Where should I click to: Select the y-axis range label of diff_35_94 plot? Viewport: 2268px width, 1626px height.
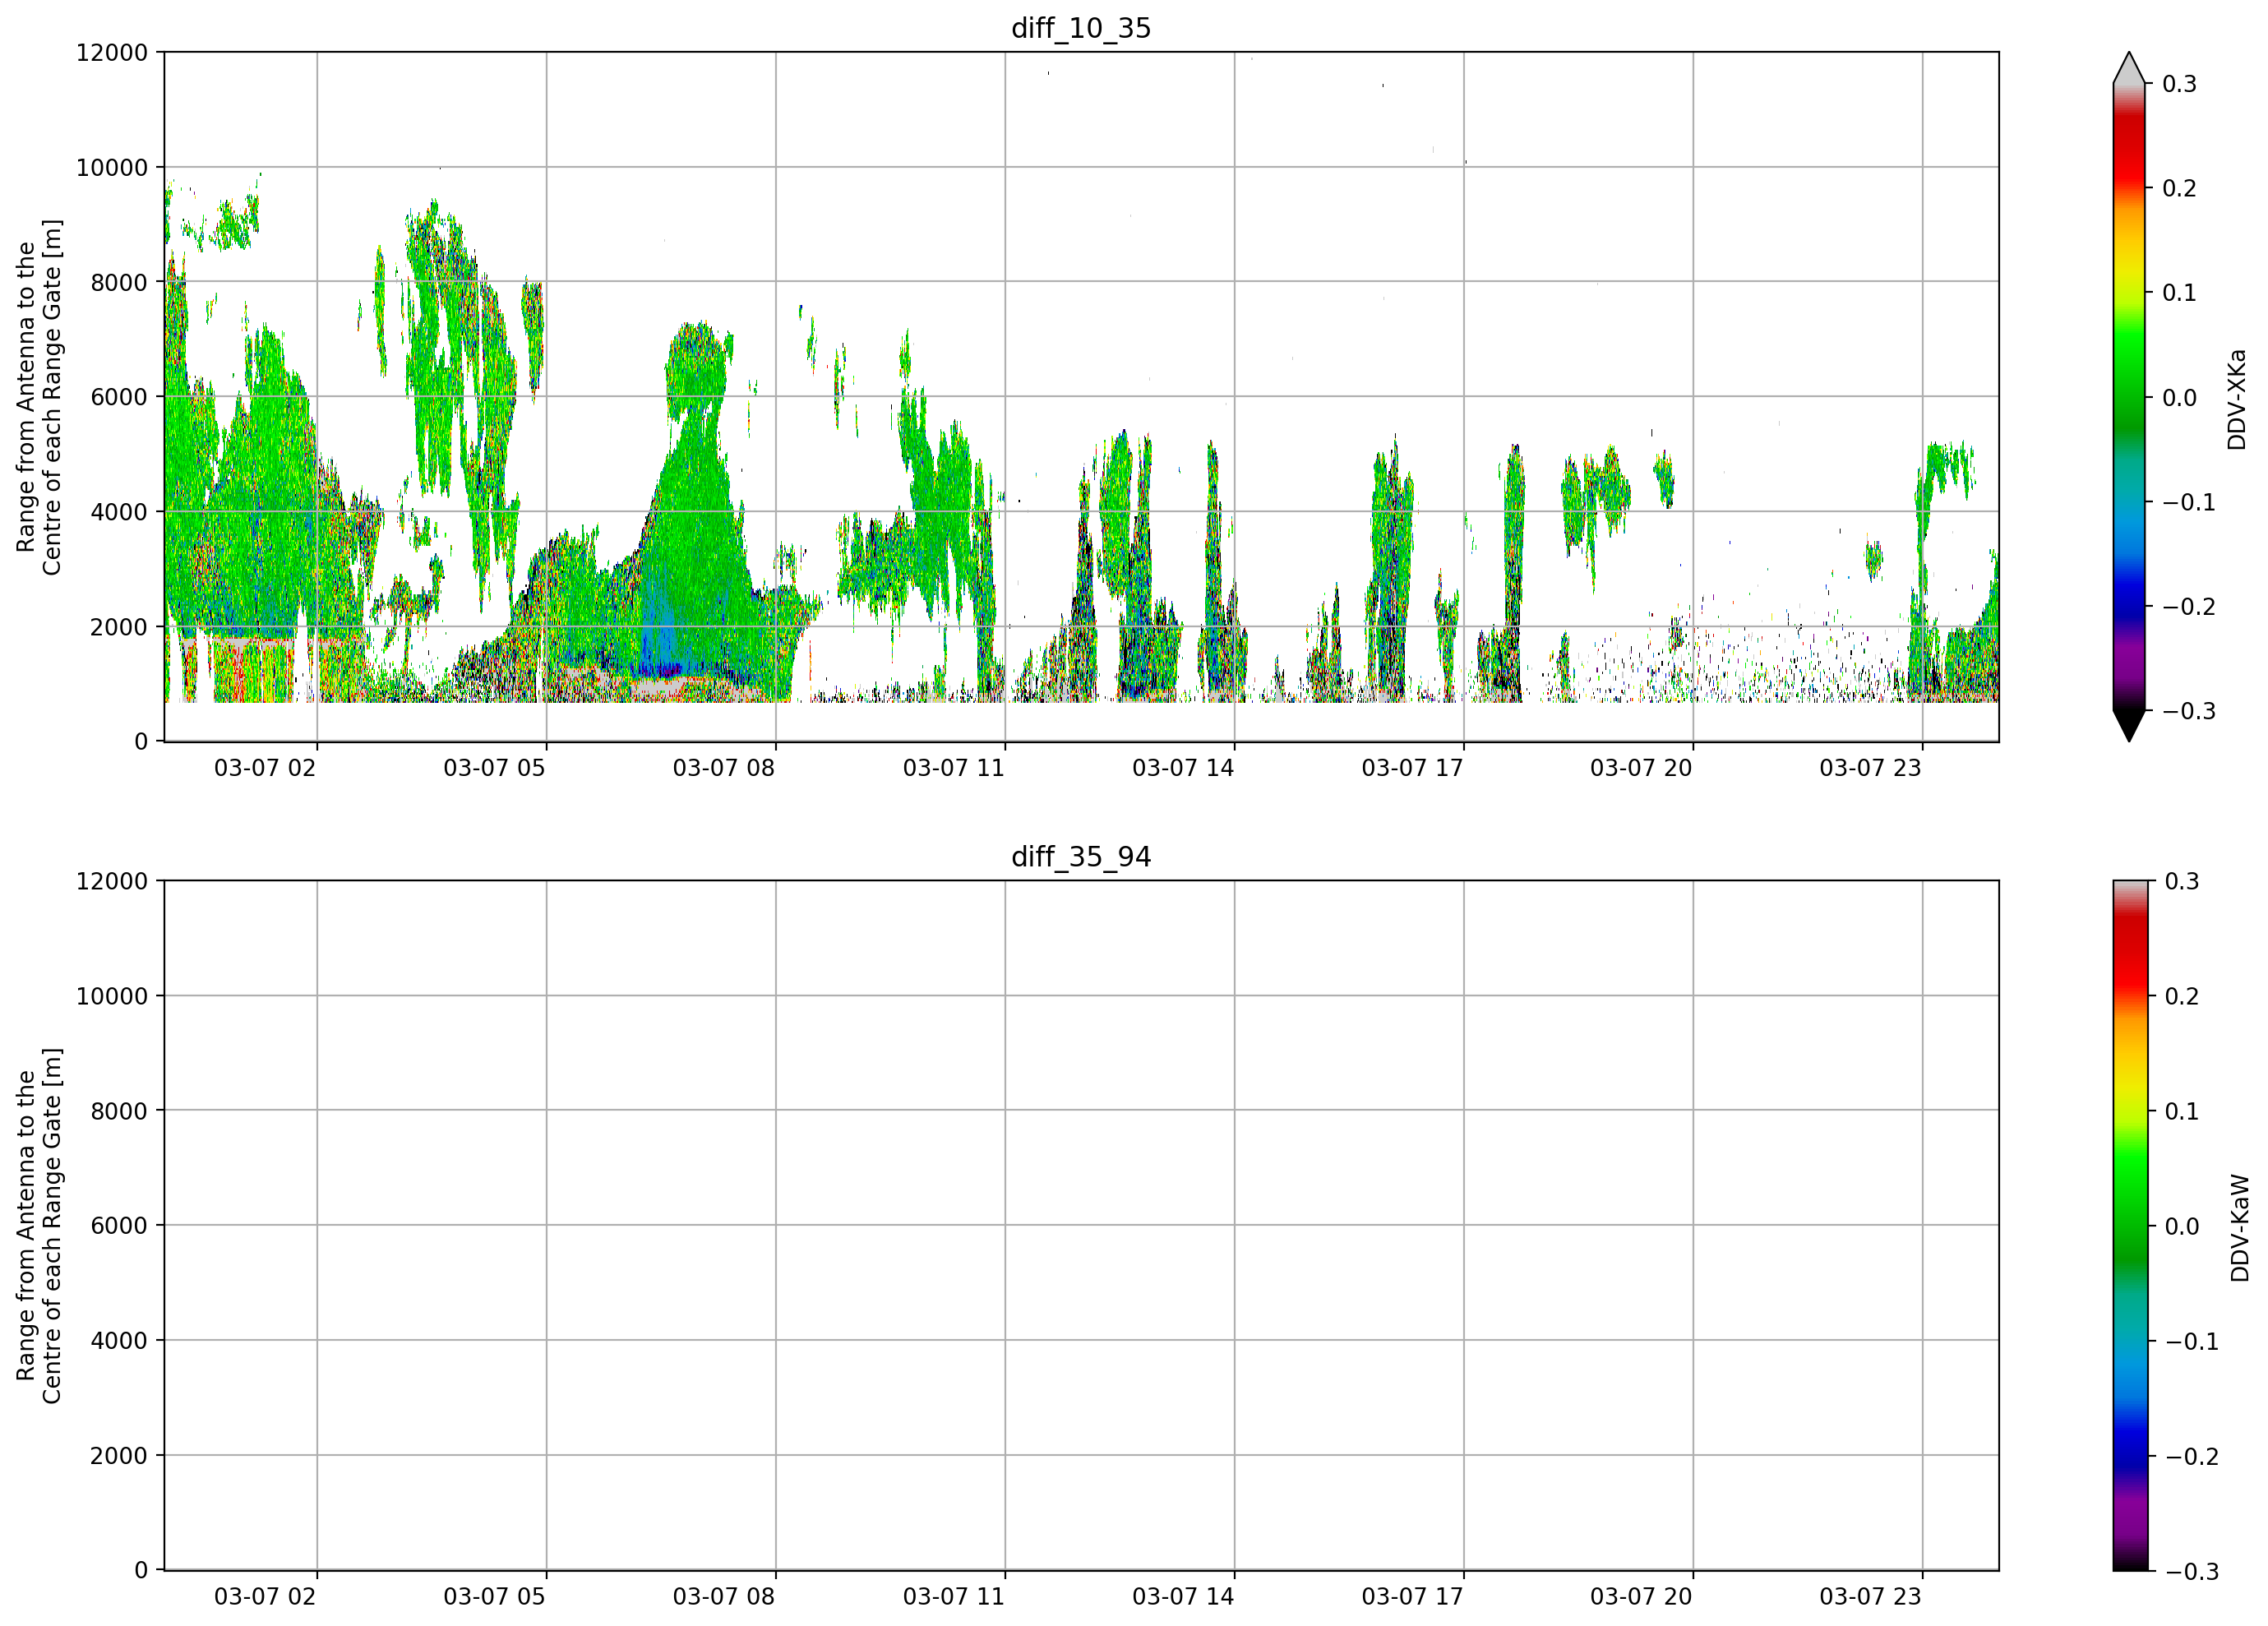coord(39,1225)
